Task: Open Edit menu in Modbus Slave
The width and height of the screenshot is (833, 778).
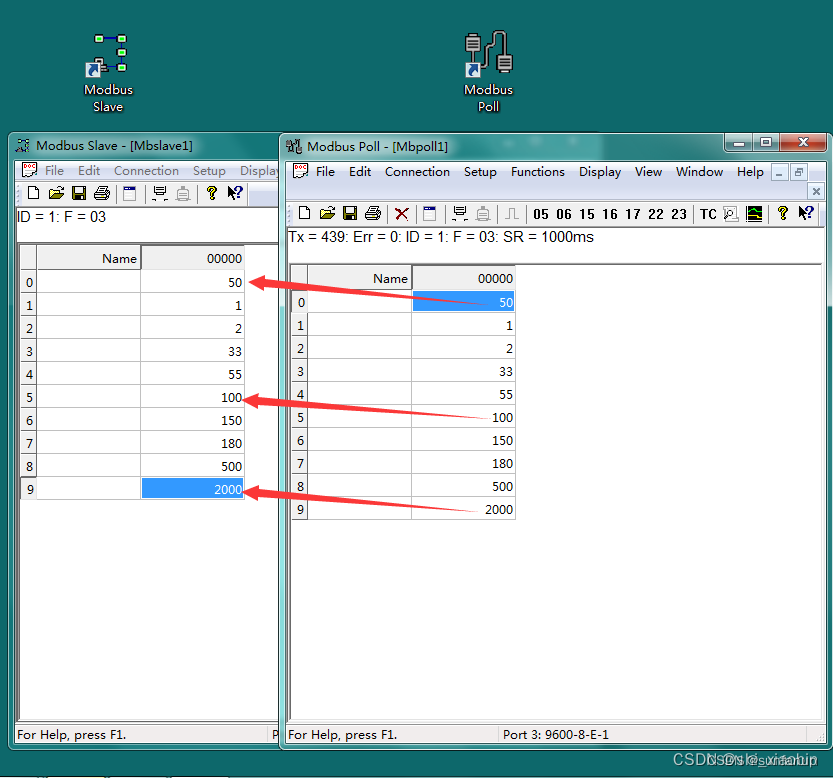Action: click(89, 171)
